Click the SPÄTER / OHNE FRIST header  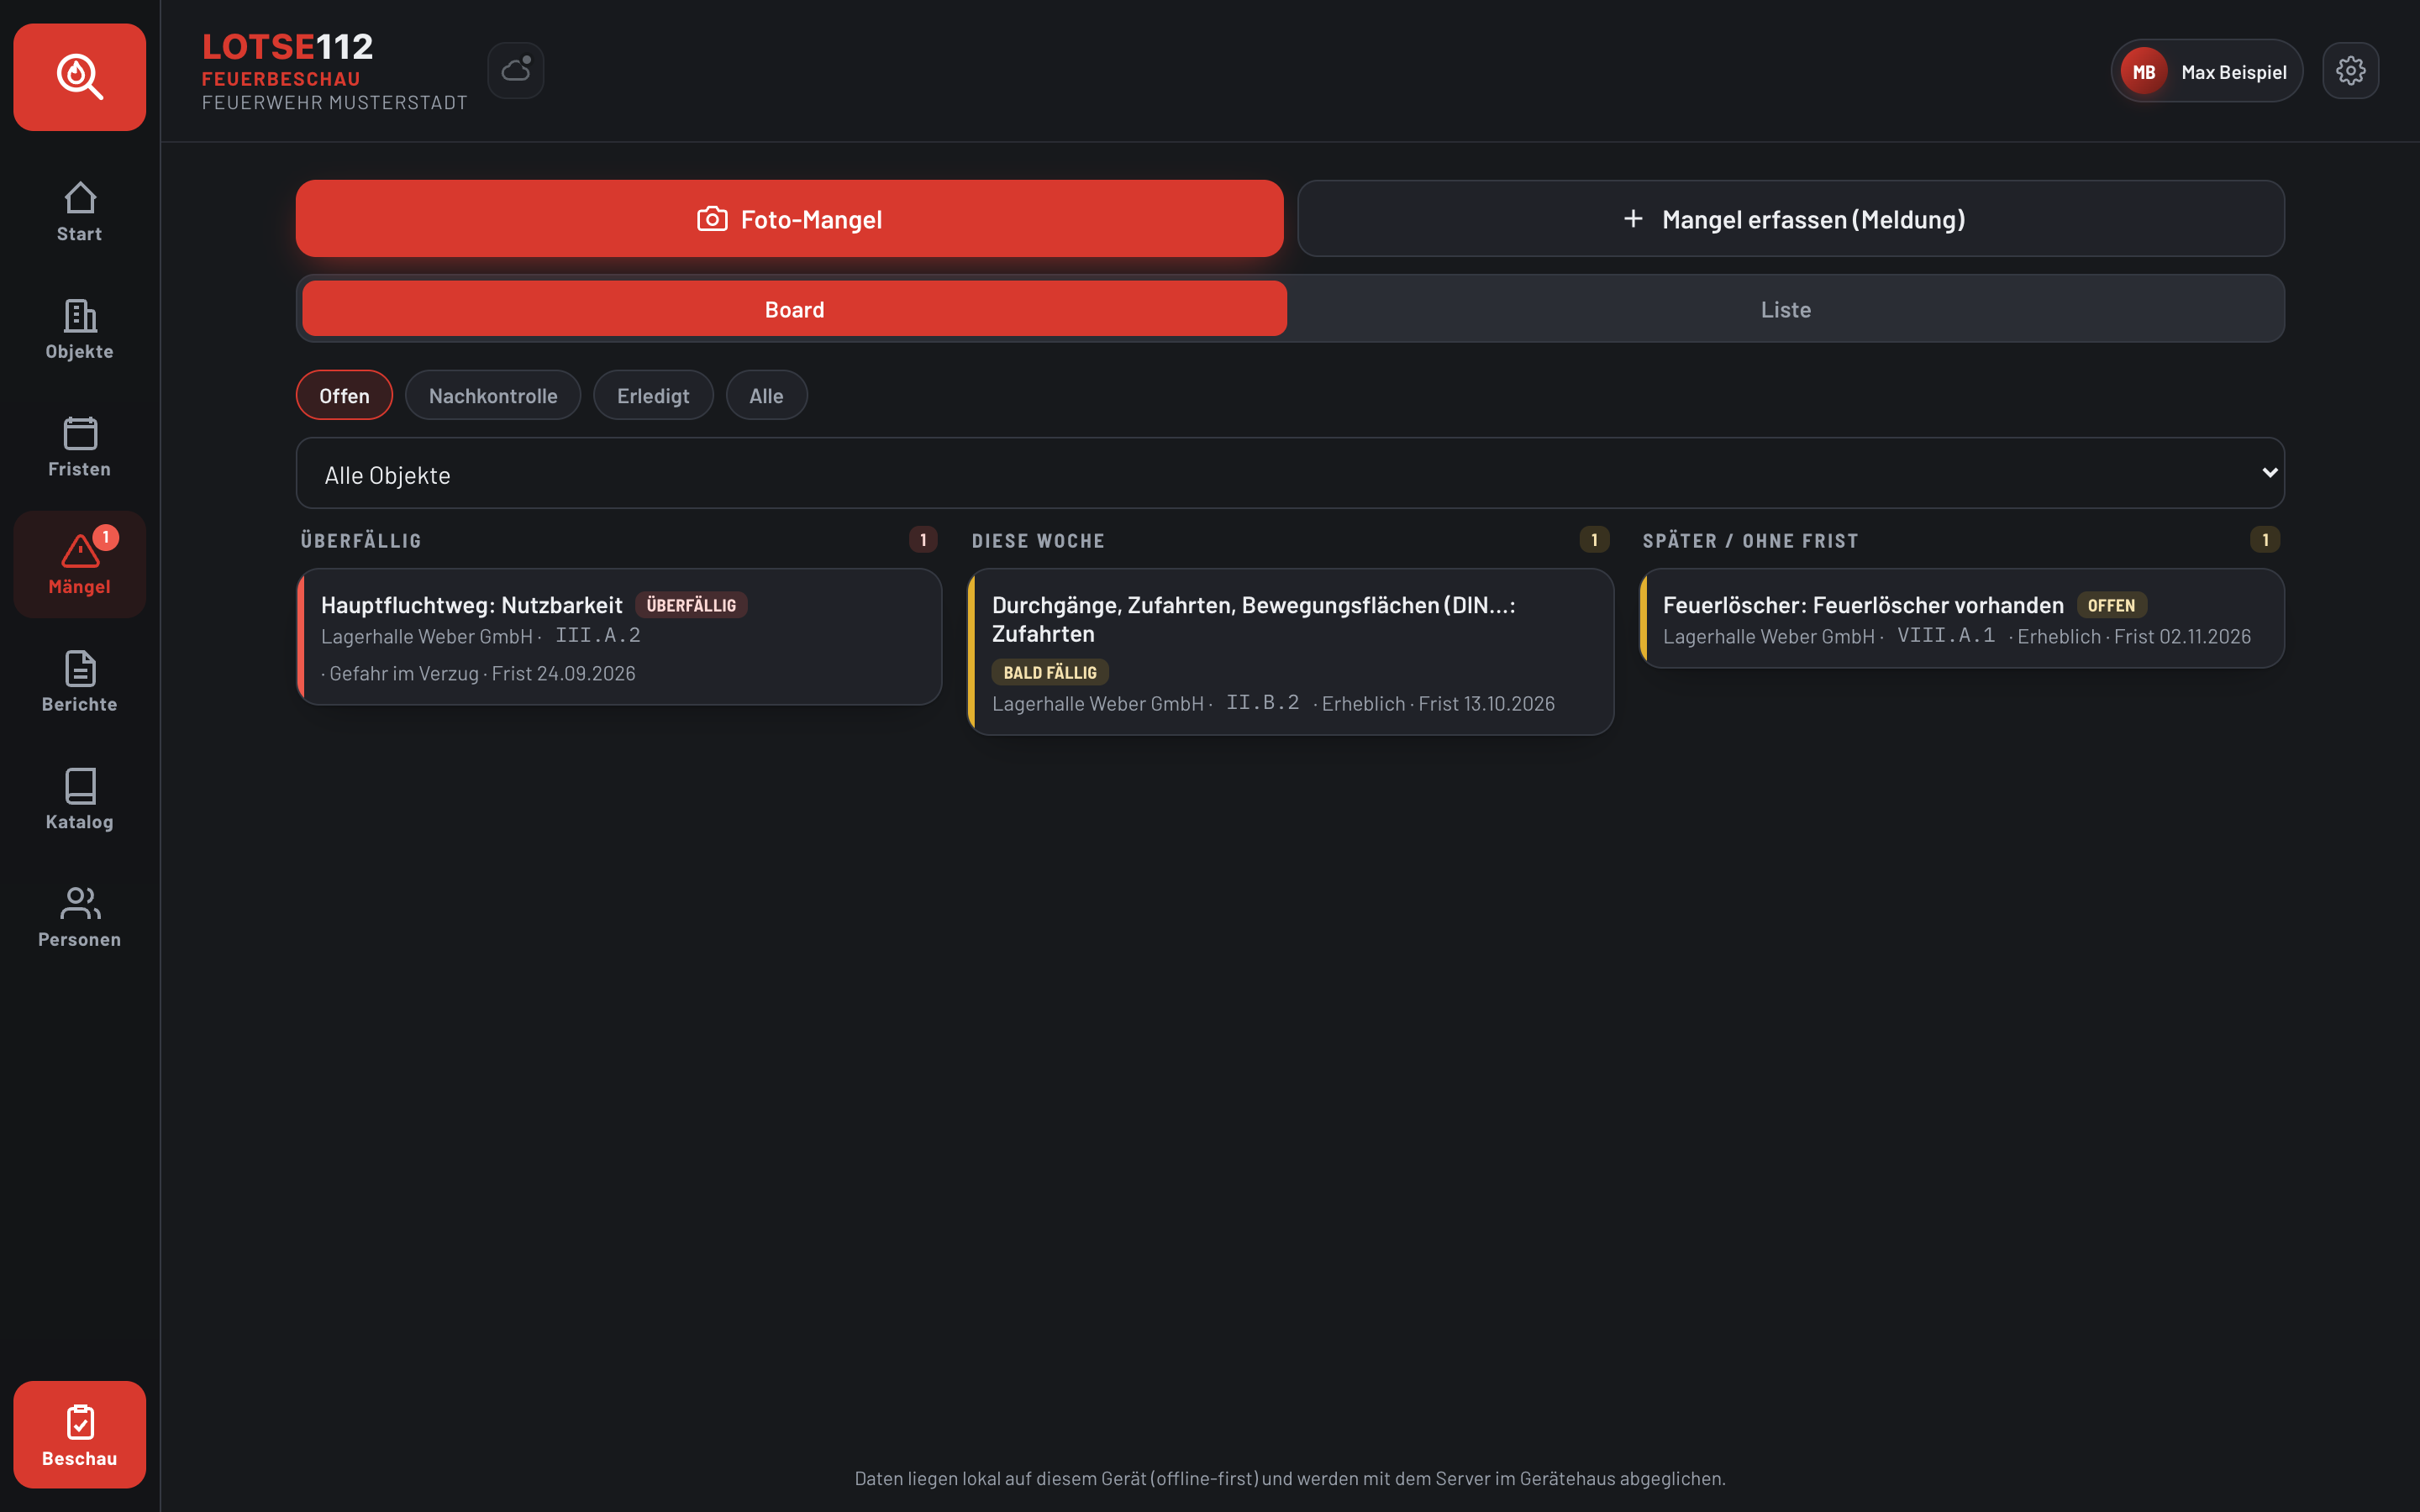pyautogui.click(x=1750, y=540)
